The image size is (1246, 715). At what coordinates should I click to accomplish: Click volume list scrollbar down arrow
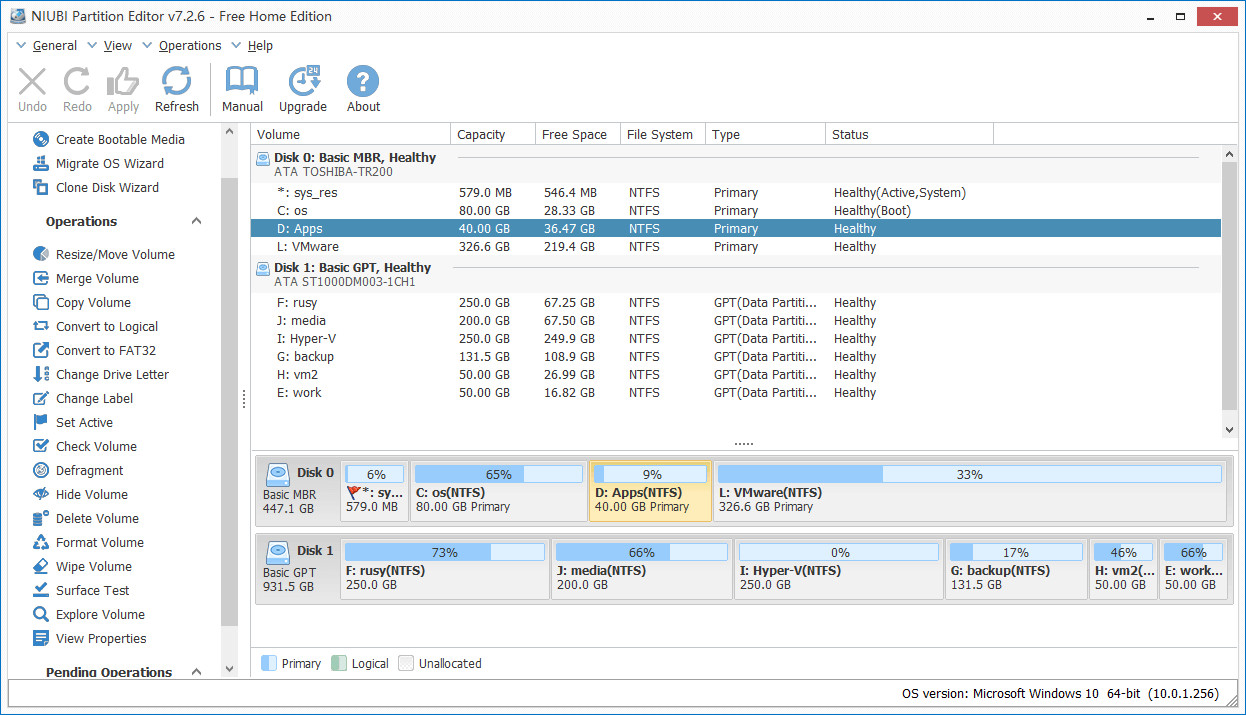coord(1230,429)
